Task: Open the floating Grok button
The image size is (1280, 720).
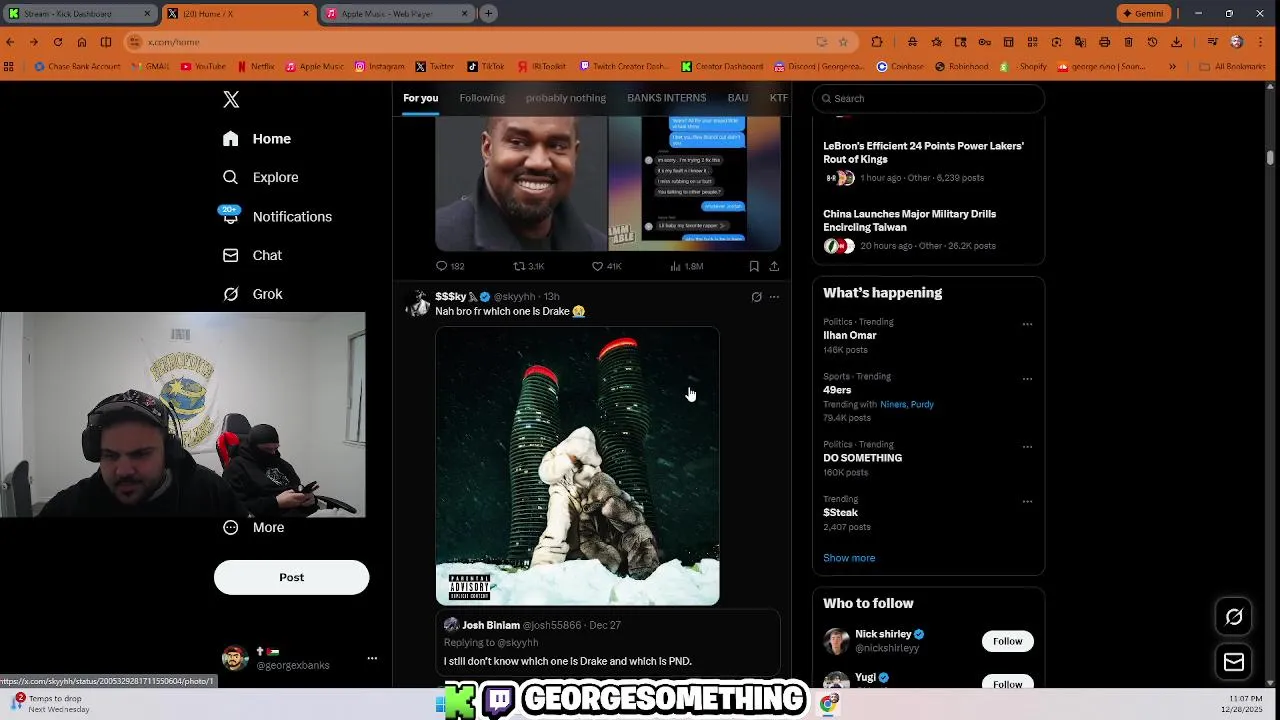Action: pyautogui.click(x=1234, y=617)
